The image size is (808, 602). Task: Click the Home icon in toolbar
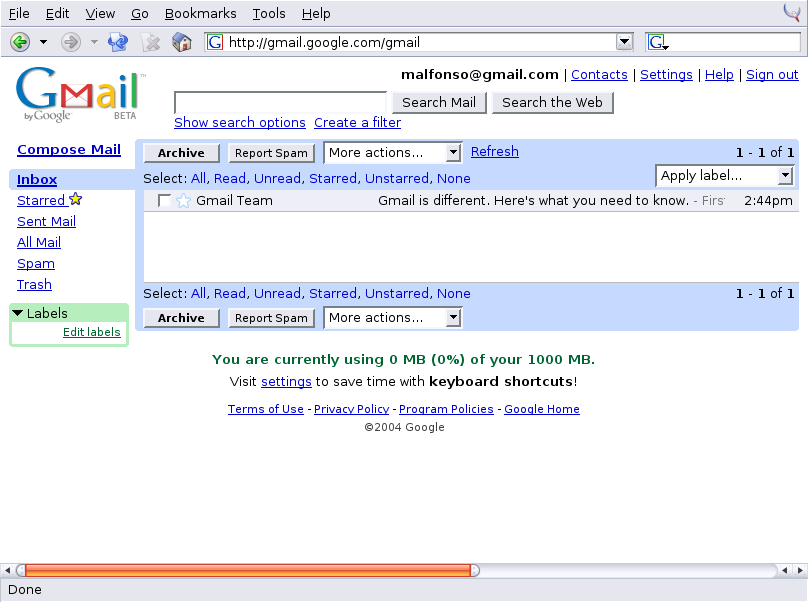(181, 42)
